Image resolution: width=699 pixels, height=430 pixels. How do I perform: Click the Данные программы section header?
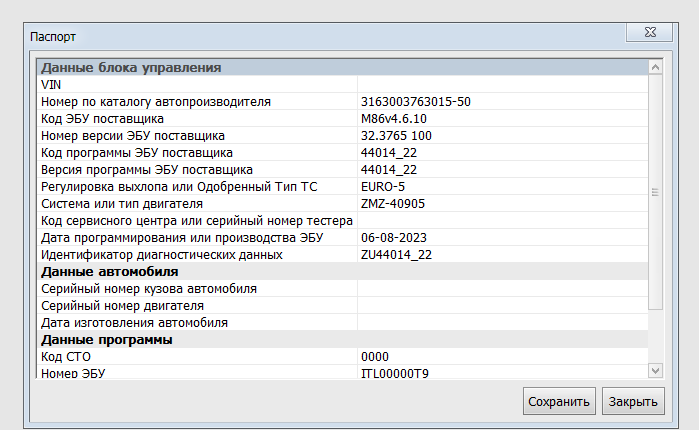[x=343, y=340]
